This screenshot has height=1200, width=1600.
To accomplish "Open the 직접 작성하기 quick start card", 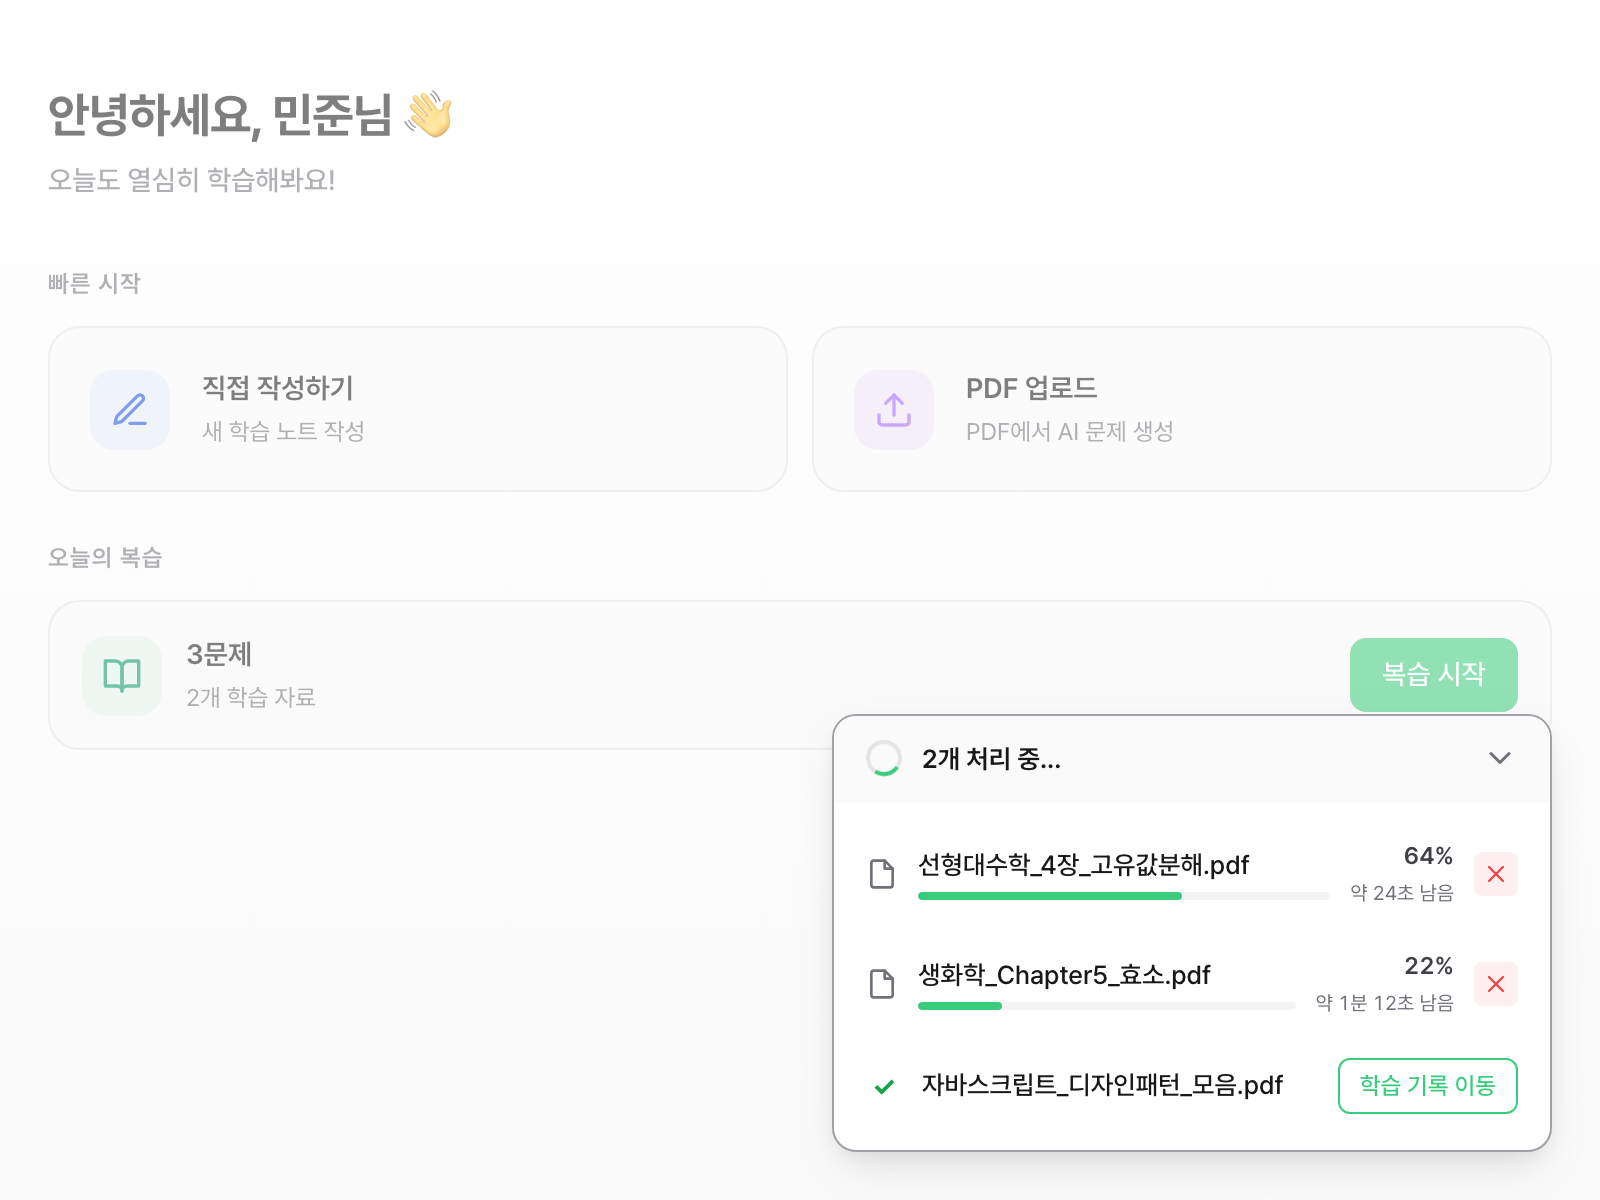I will pos(418,409).
